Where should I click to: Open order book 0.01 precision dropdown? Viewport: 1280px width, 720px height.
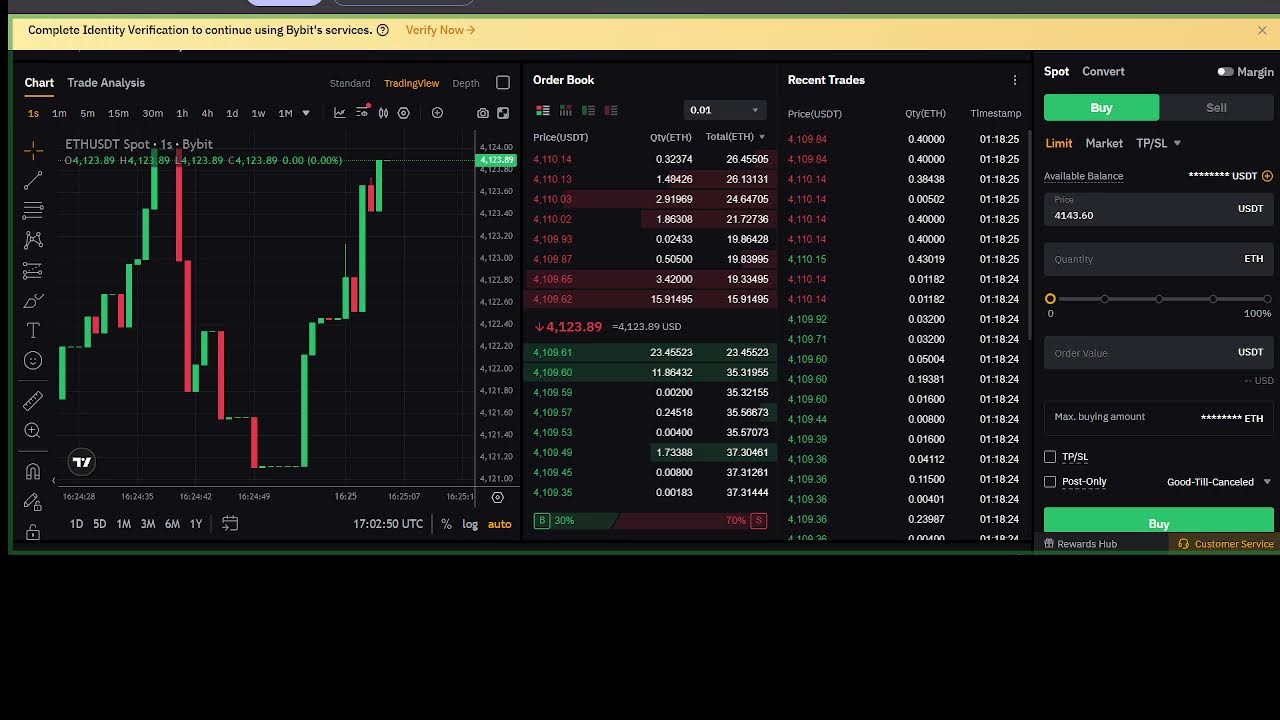pos(726,110)
